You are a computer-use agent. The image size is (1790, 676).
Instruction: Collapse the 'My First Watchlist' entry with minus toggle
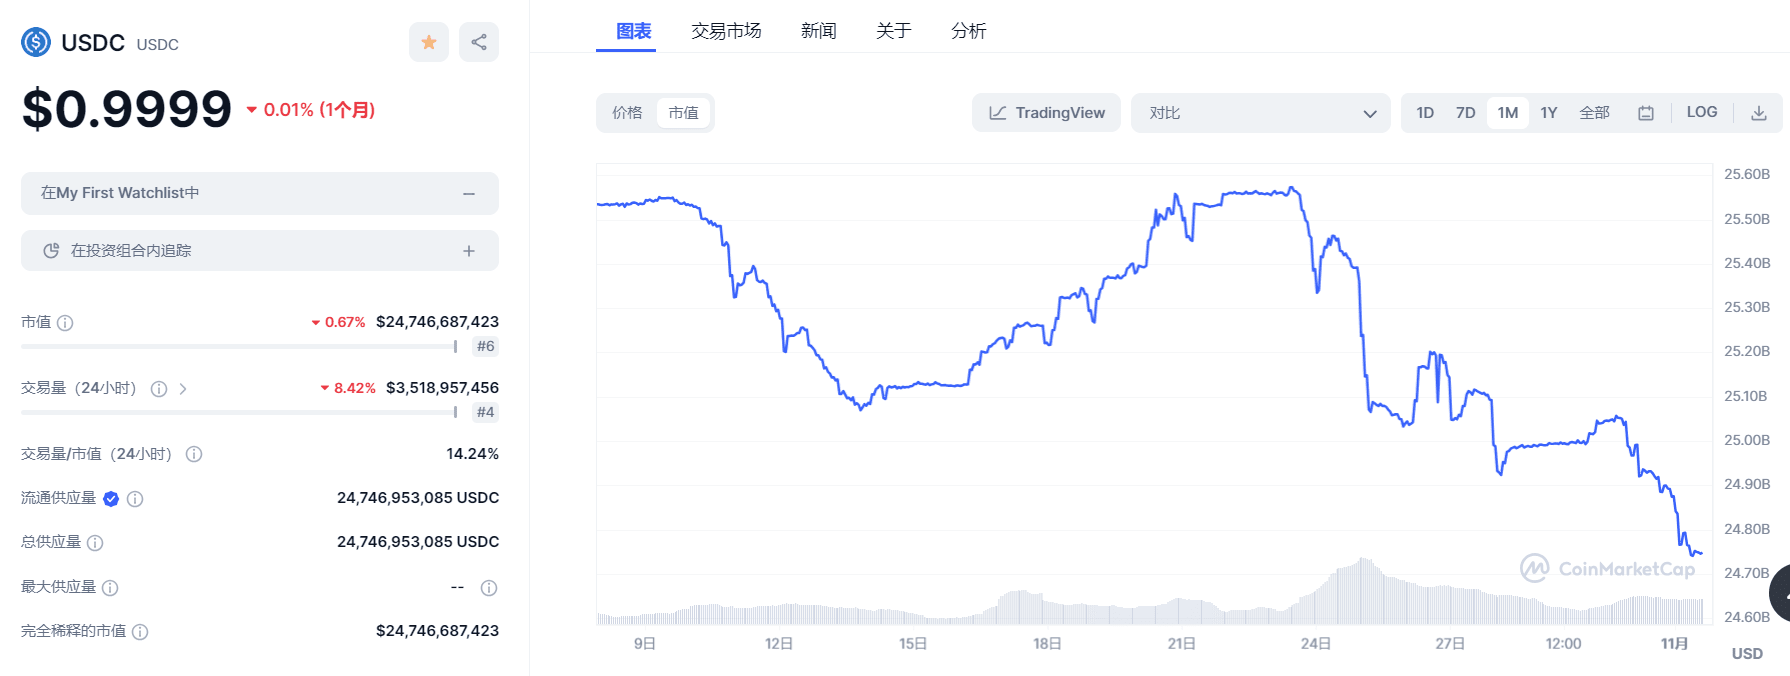pyautogui.click(x=468, y=193)
